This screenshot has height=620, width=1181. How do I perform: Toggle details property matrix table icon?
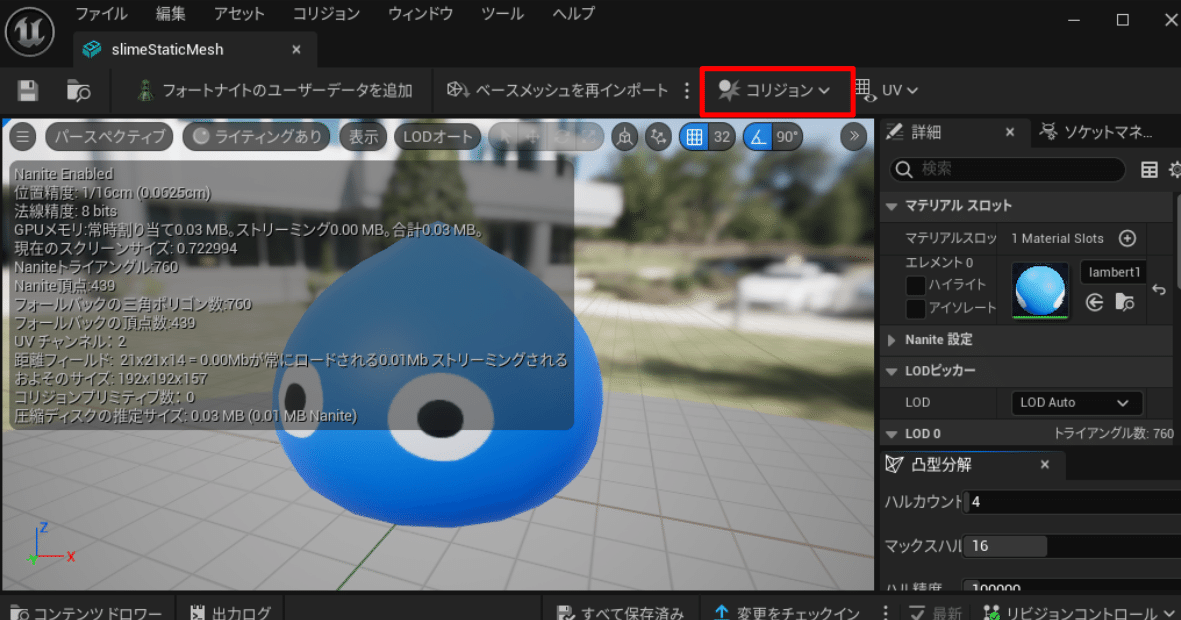tap(1149, 170)
